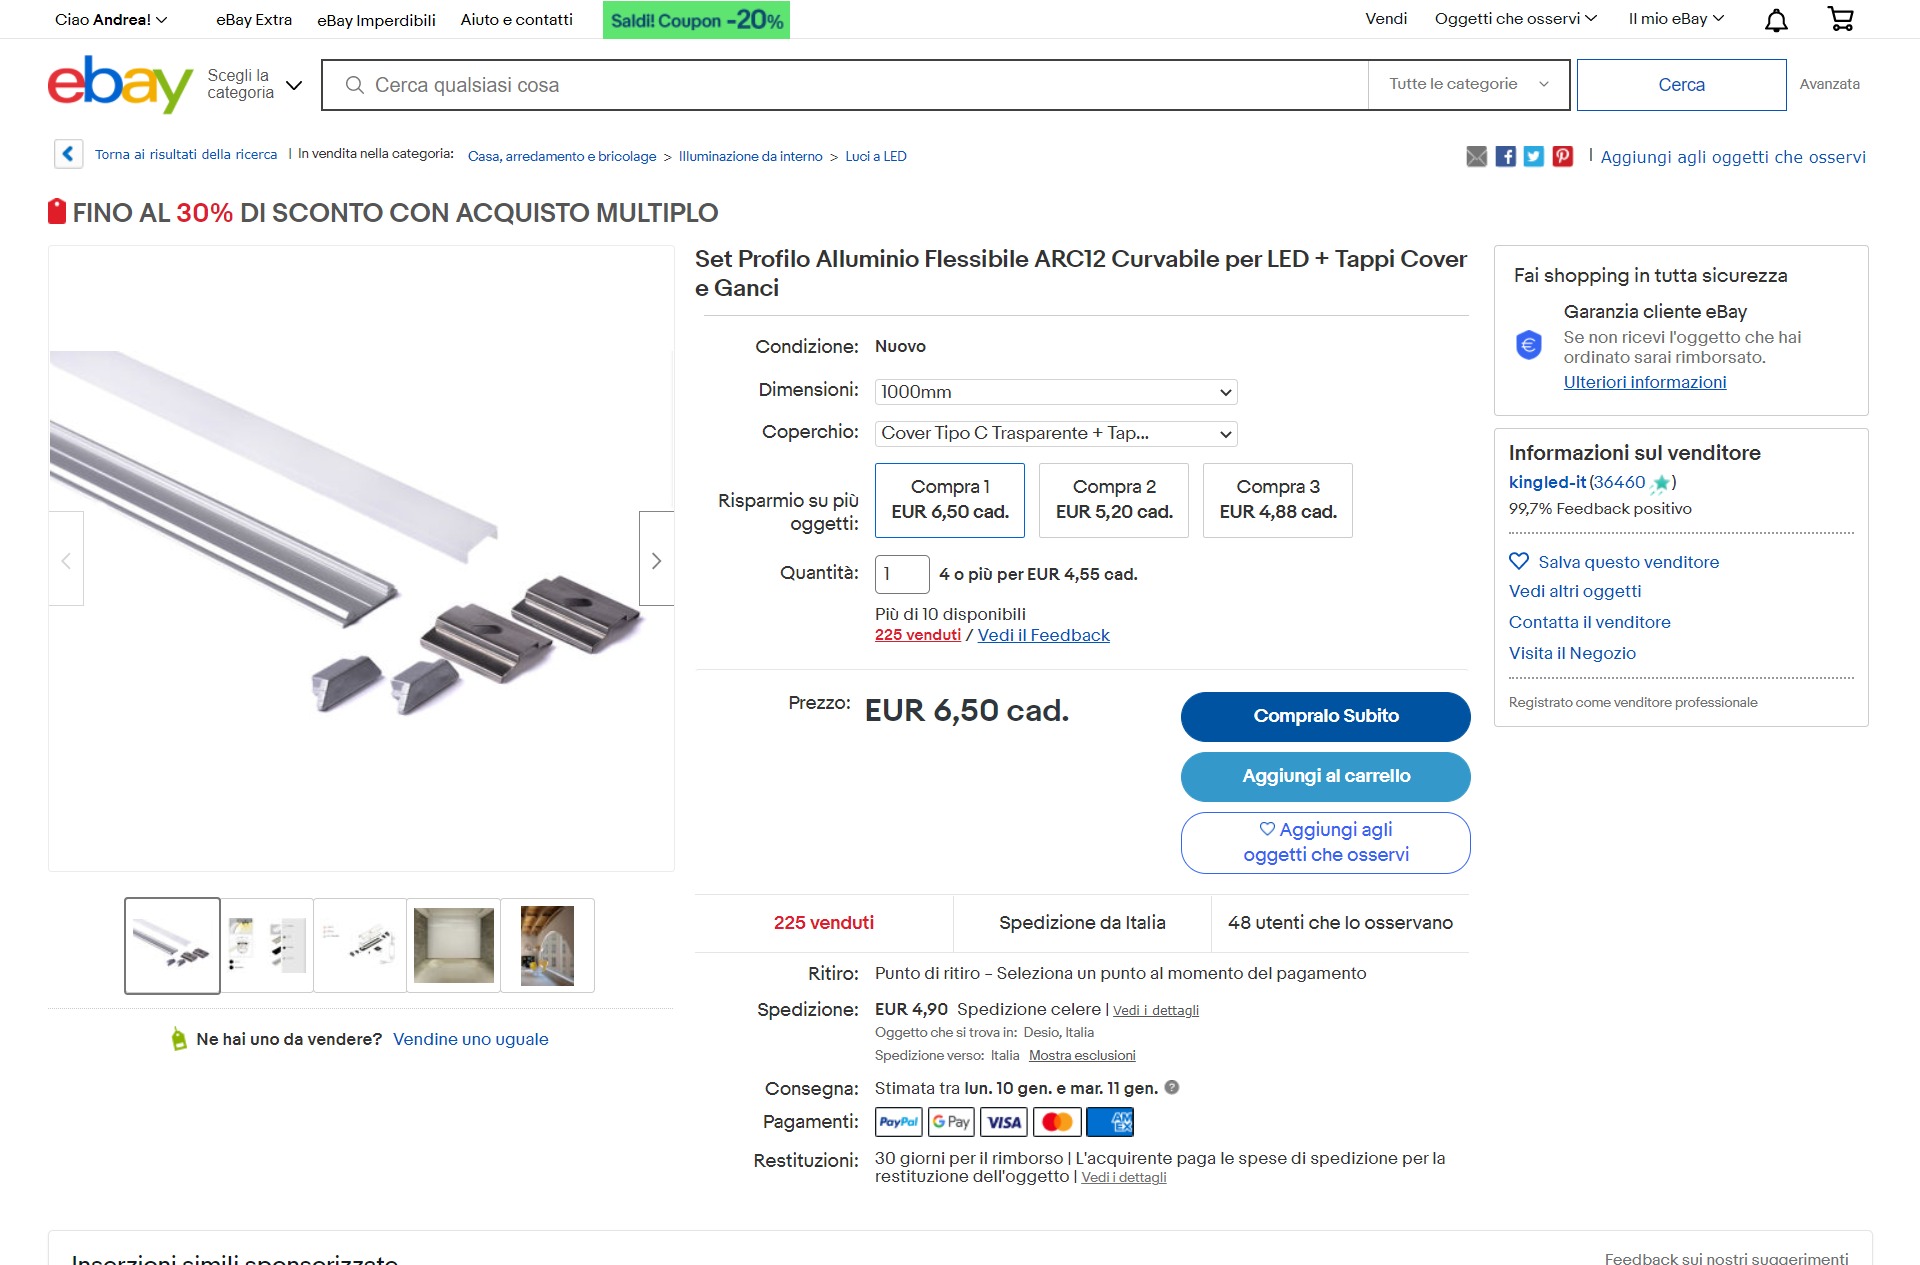Open the notifications bell icon
1920x1265 pixels.
coord(1776,20)
